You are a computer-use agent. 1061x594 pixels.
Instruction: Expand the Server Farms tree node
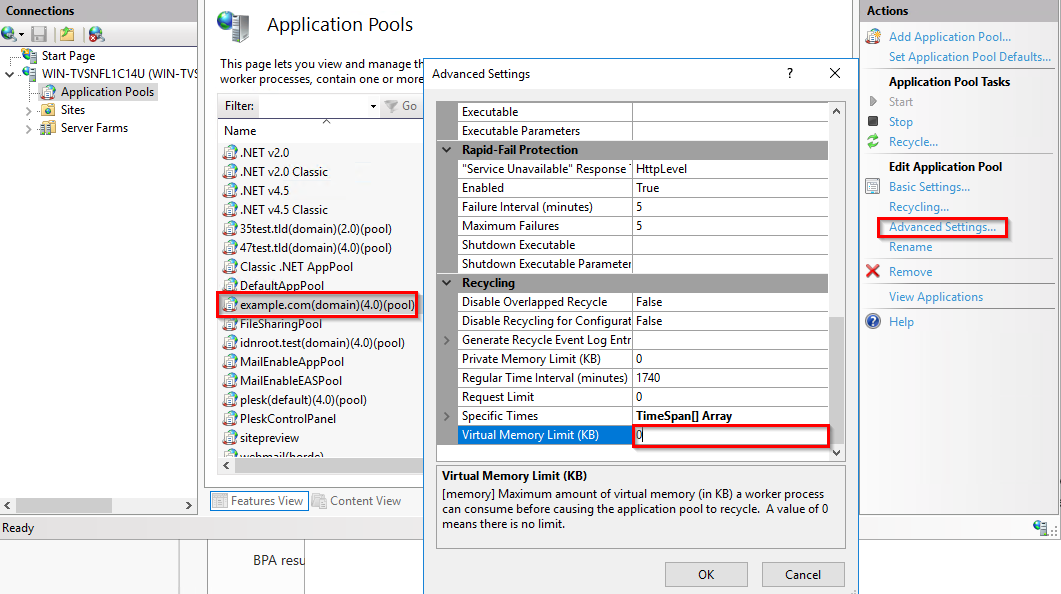pyautogui.click(x=28, y=128)
